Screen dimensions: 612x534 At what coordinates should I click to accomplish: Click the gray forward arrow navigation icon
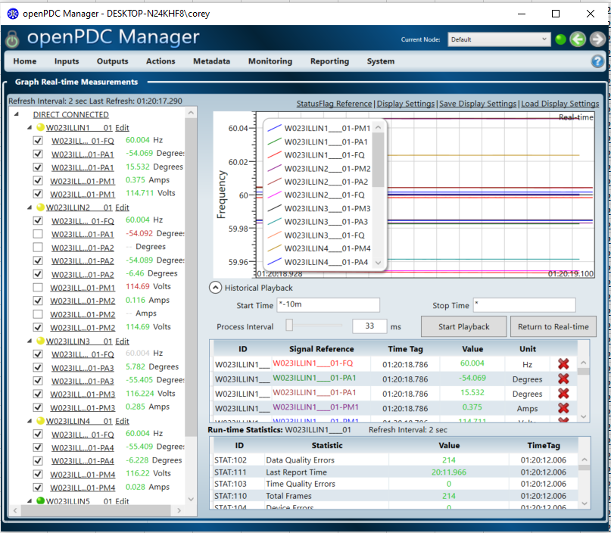596,40
